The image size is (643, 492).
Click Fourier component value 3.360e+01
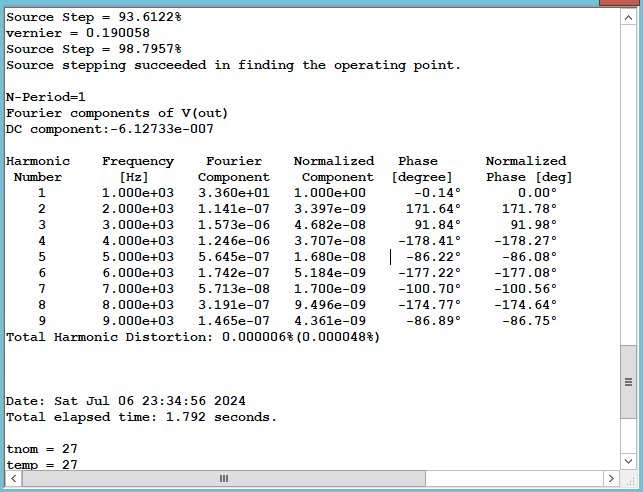click(234, 193)
